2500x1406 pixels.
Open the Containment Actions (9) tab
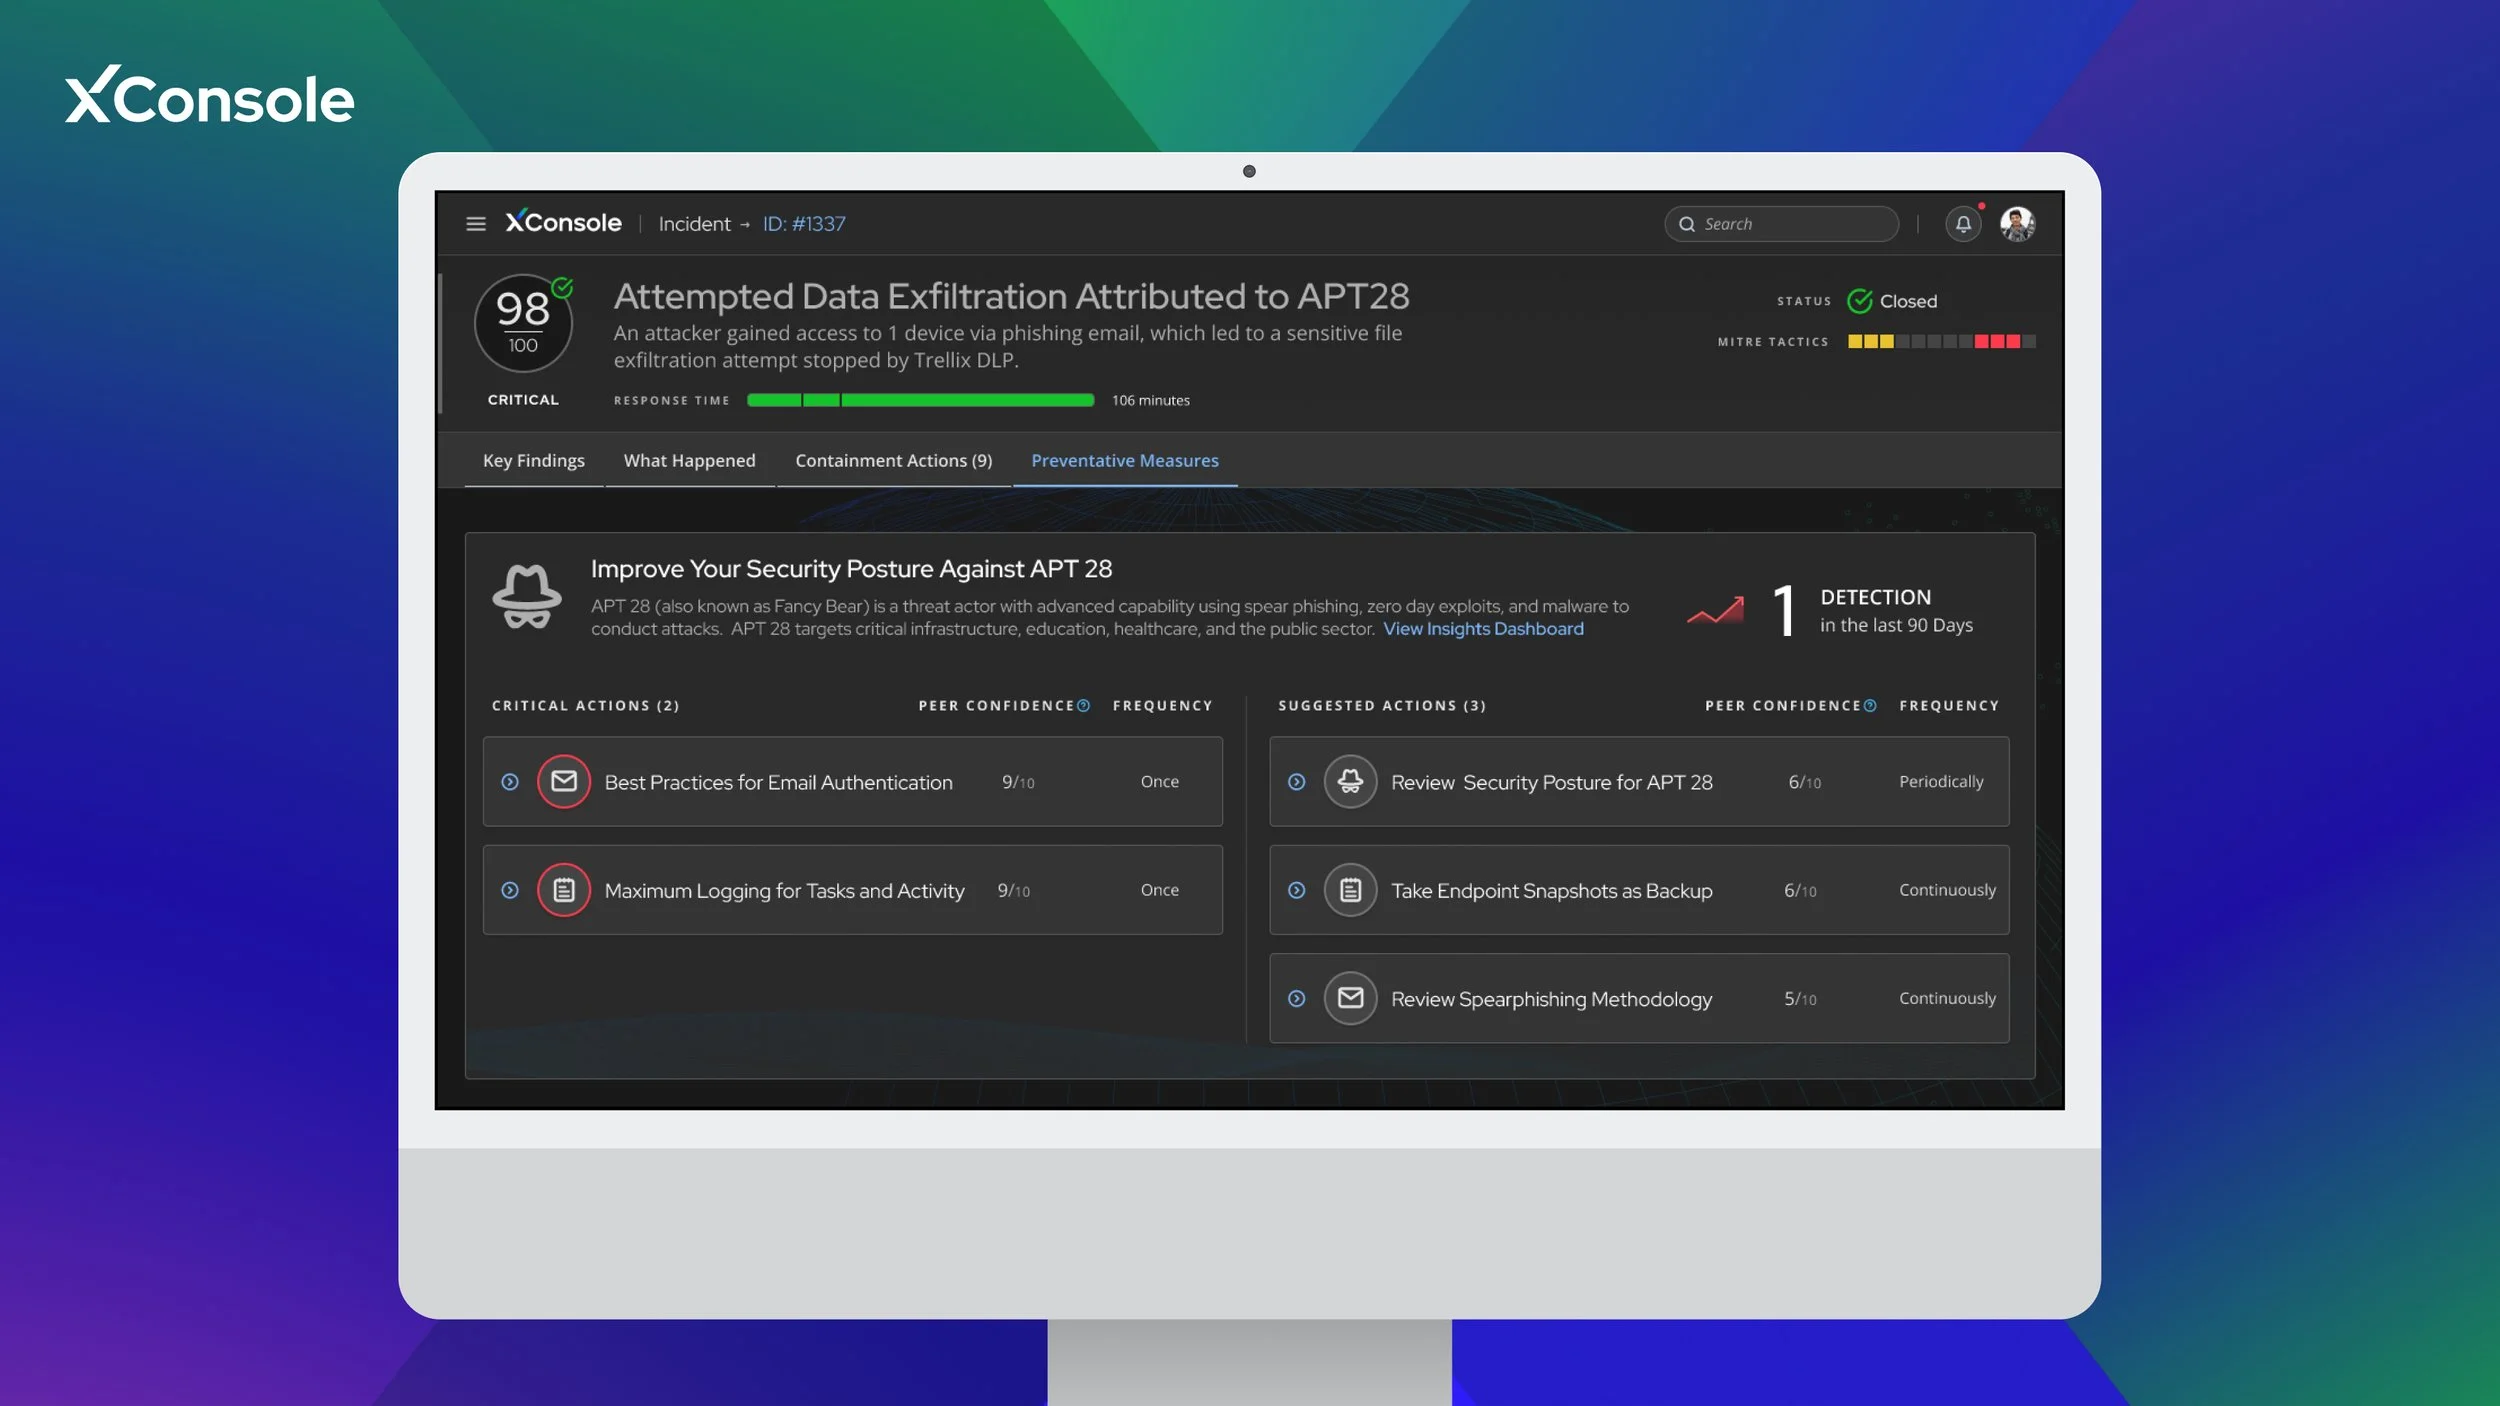coord(893,461)
